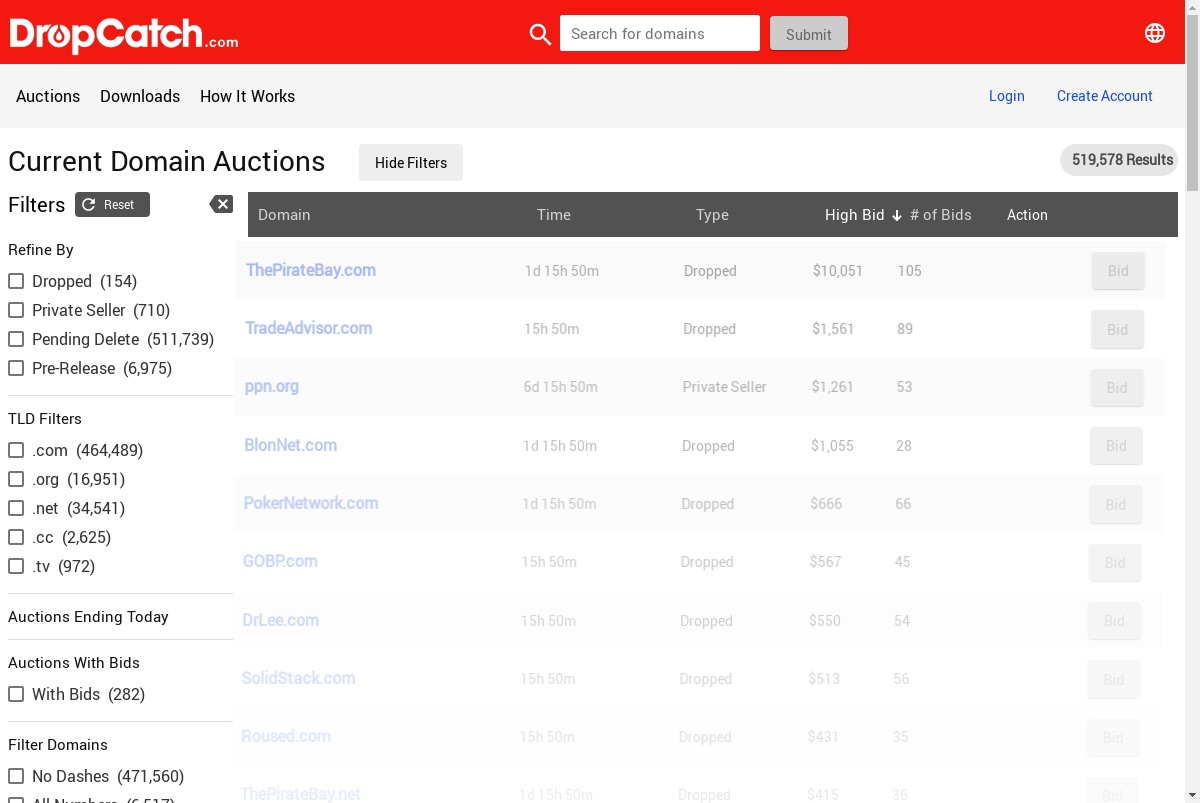Open How It Works page
This screenshot has height=803, width=1200.
click(x=247, y=96)
